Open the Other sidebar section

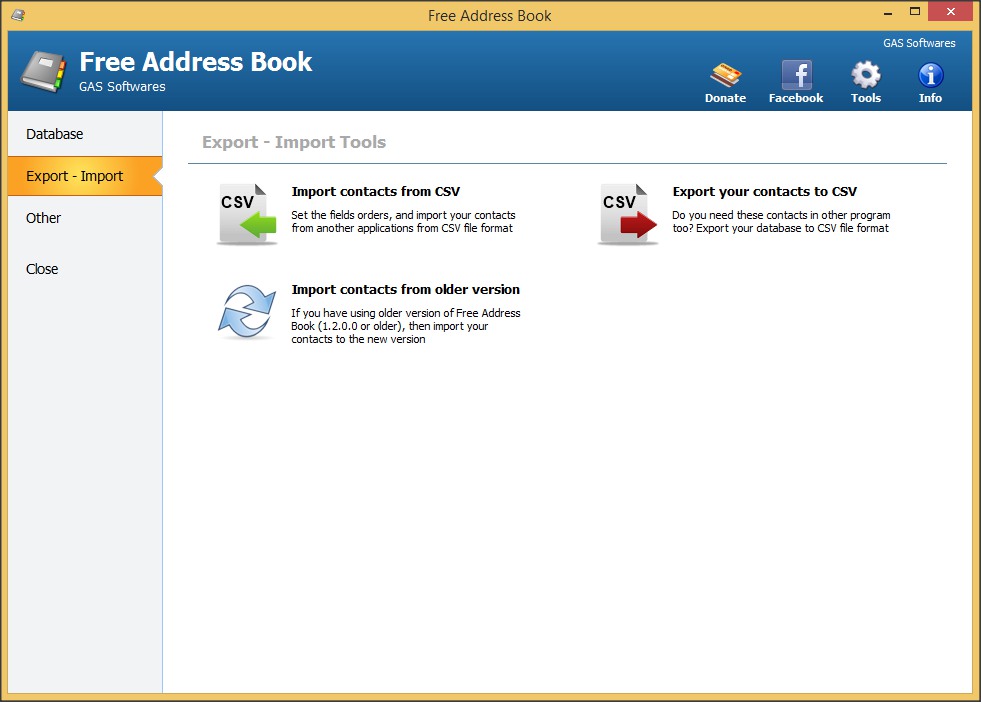point(85,218)
